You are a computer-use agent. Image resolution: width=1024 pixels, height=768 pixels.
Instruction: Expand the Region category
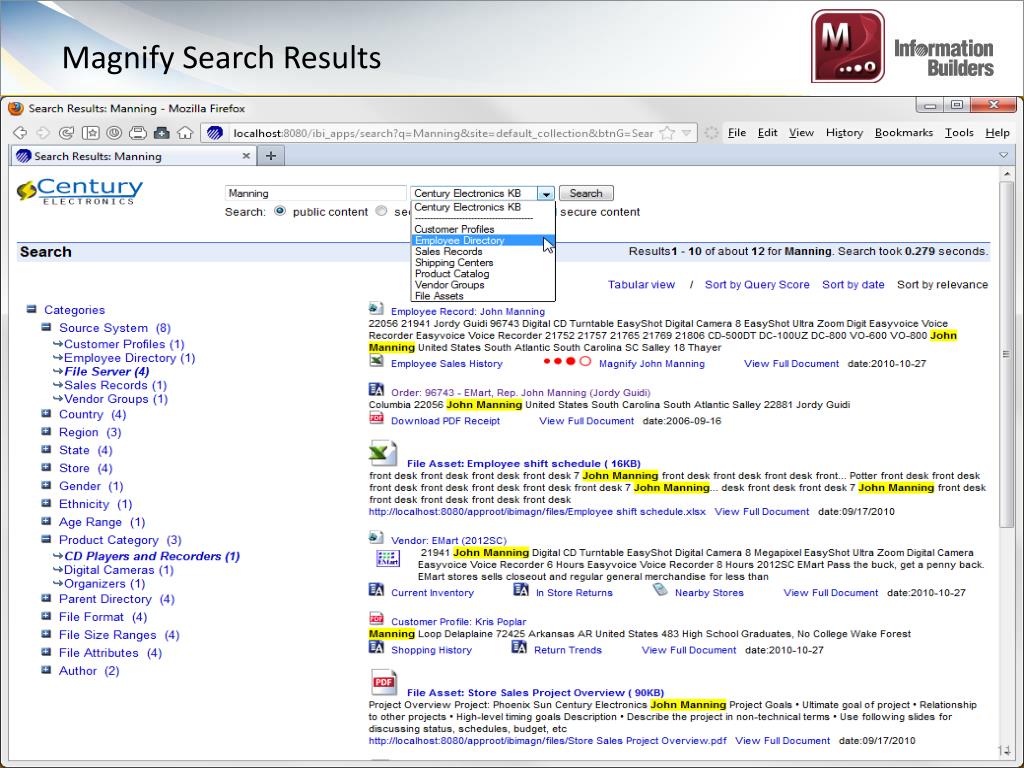pos(46,431)
